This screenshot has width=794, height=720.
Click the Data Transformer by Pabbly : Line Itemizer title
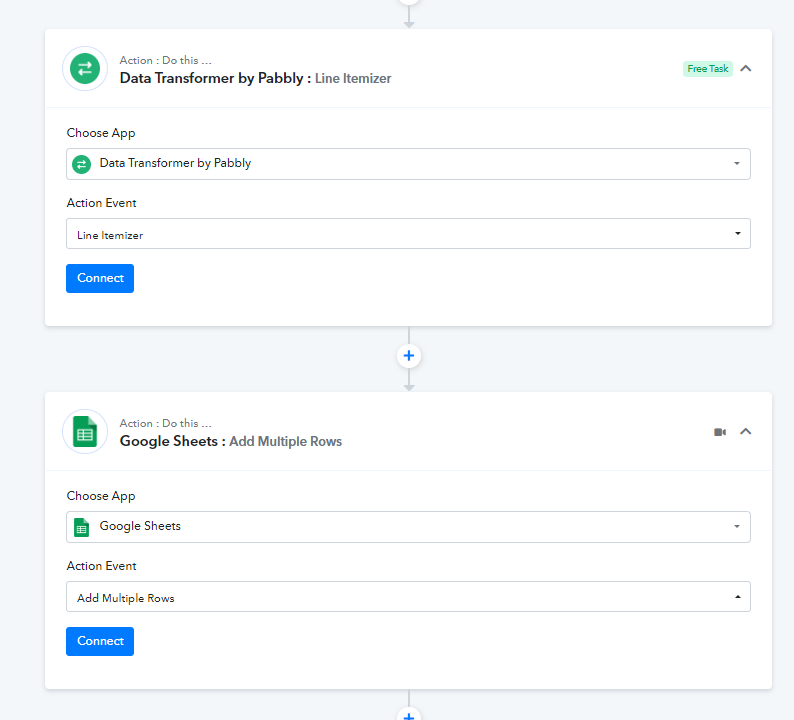[x=255, y=78]
